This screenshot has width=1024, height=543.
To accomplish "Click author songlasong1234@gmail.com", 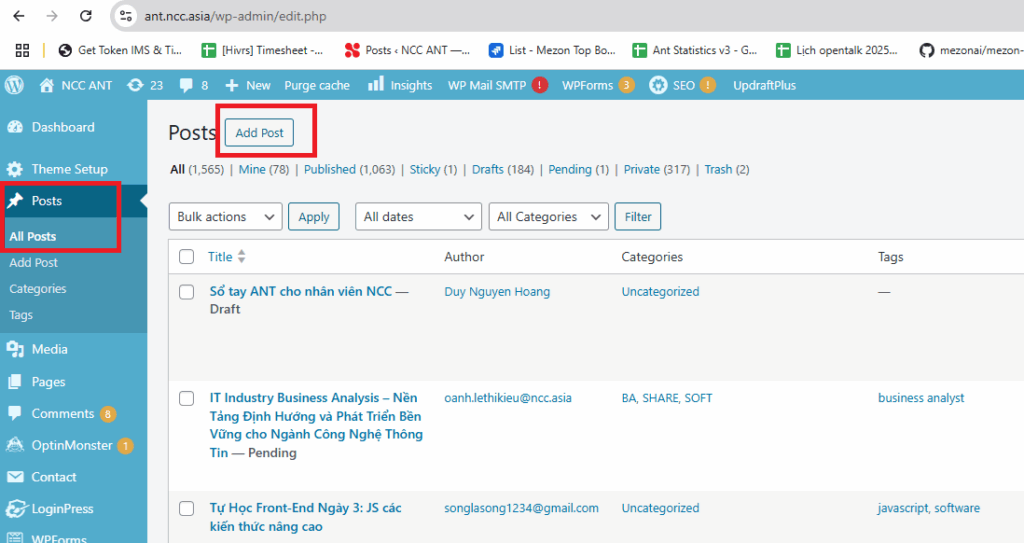I will point(521,508).
